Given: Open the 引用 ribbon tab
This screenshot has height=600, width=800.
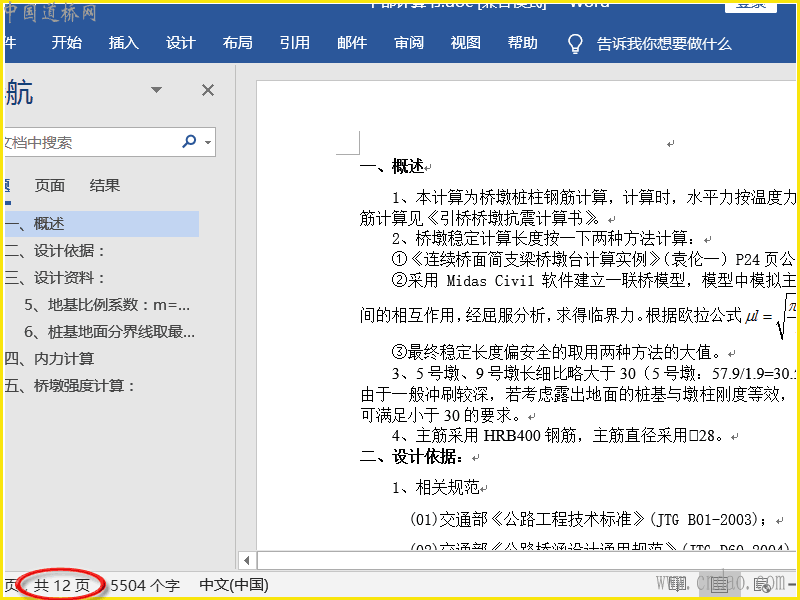Looking at the screenshot, I should (295, 43).
